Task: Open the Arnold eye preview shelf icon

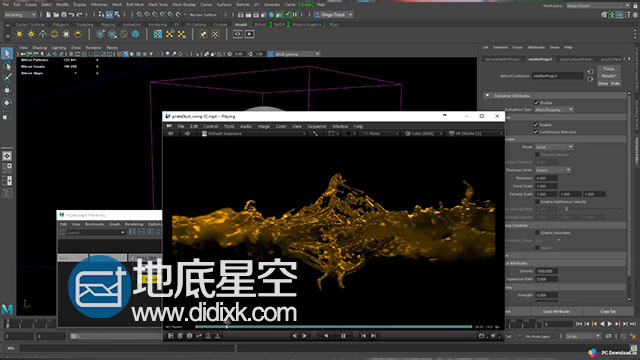Action: pos(238,34)
